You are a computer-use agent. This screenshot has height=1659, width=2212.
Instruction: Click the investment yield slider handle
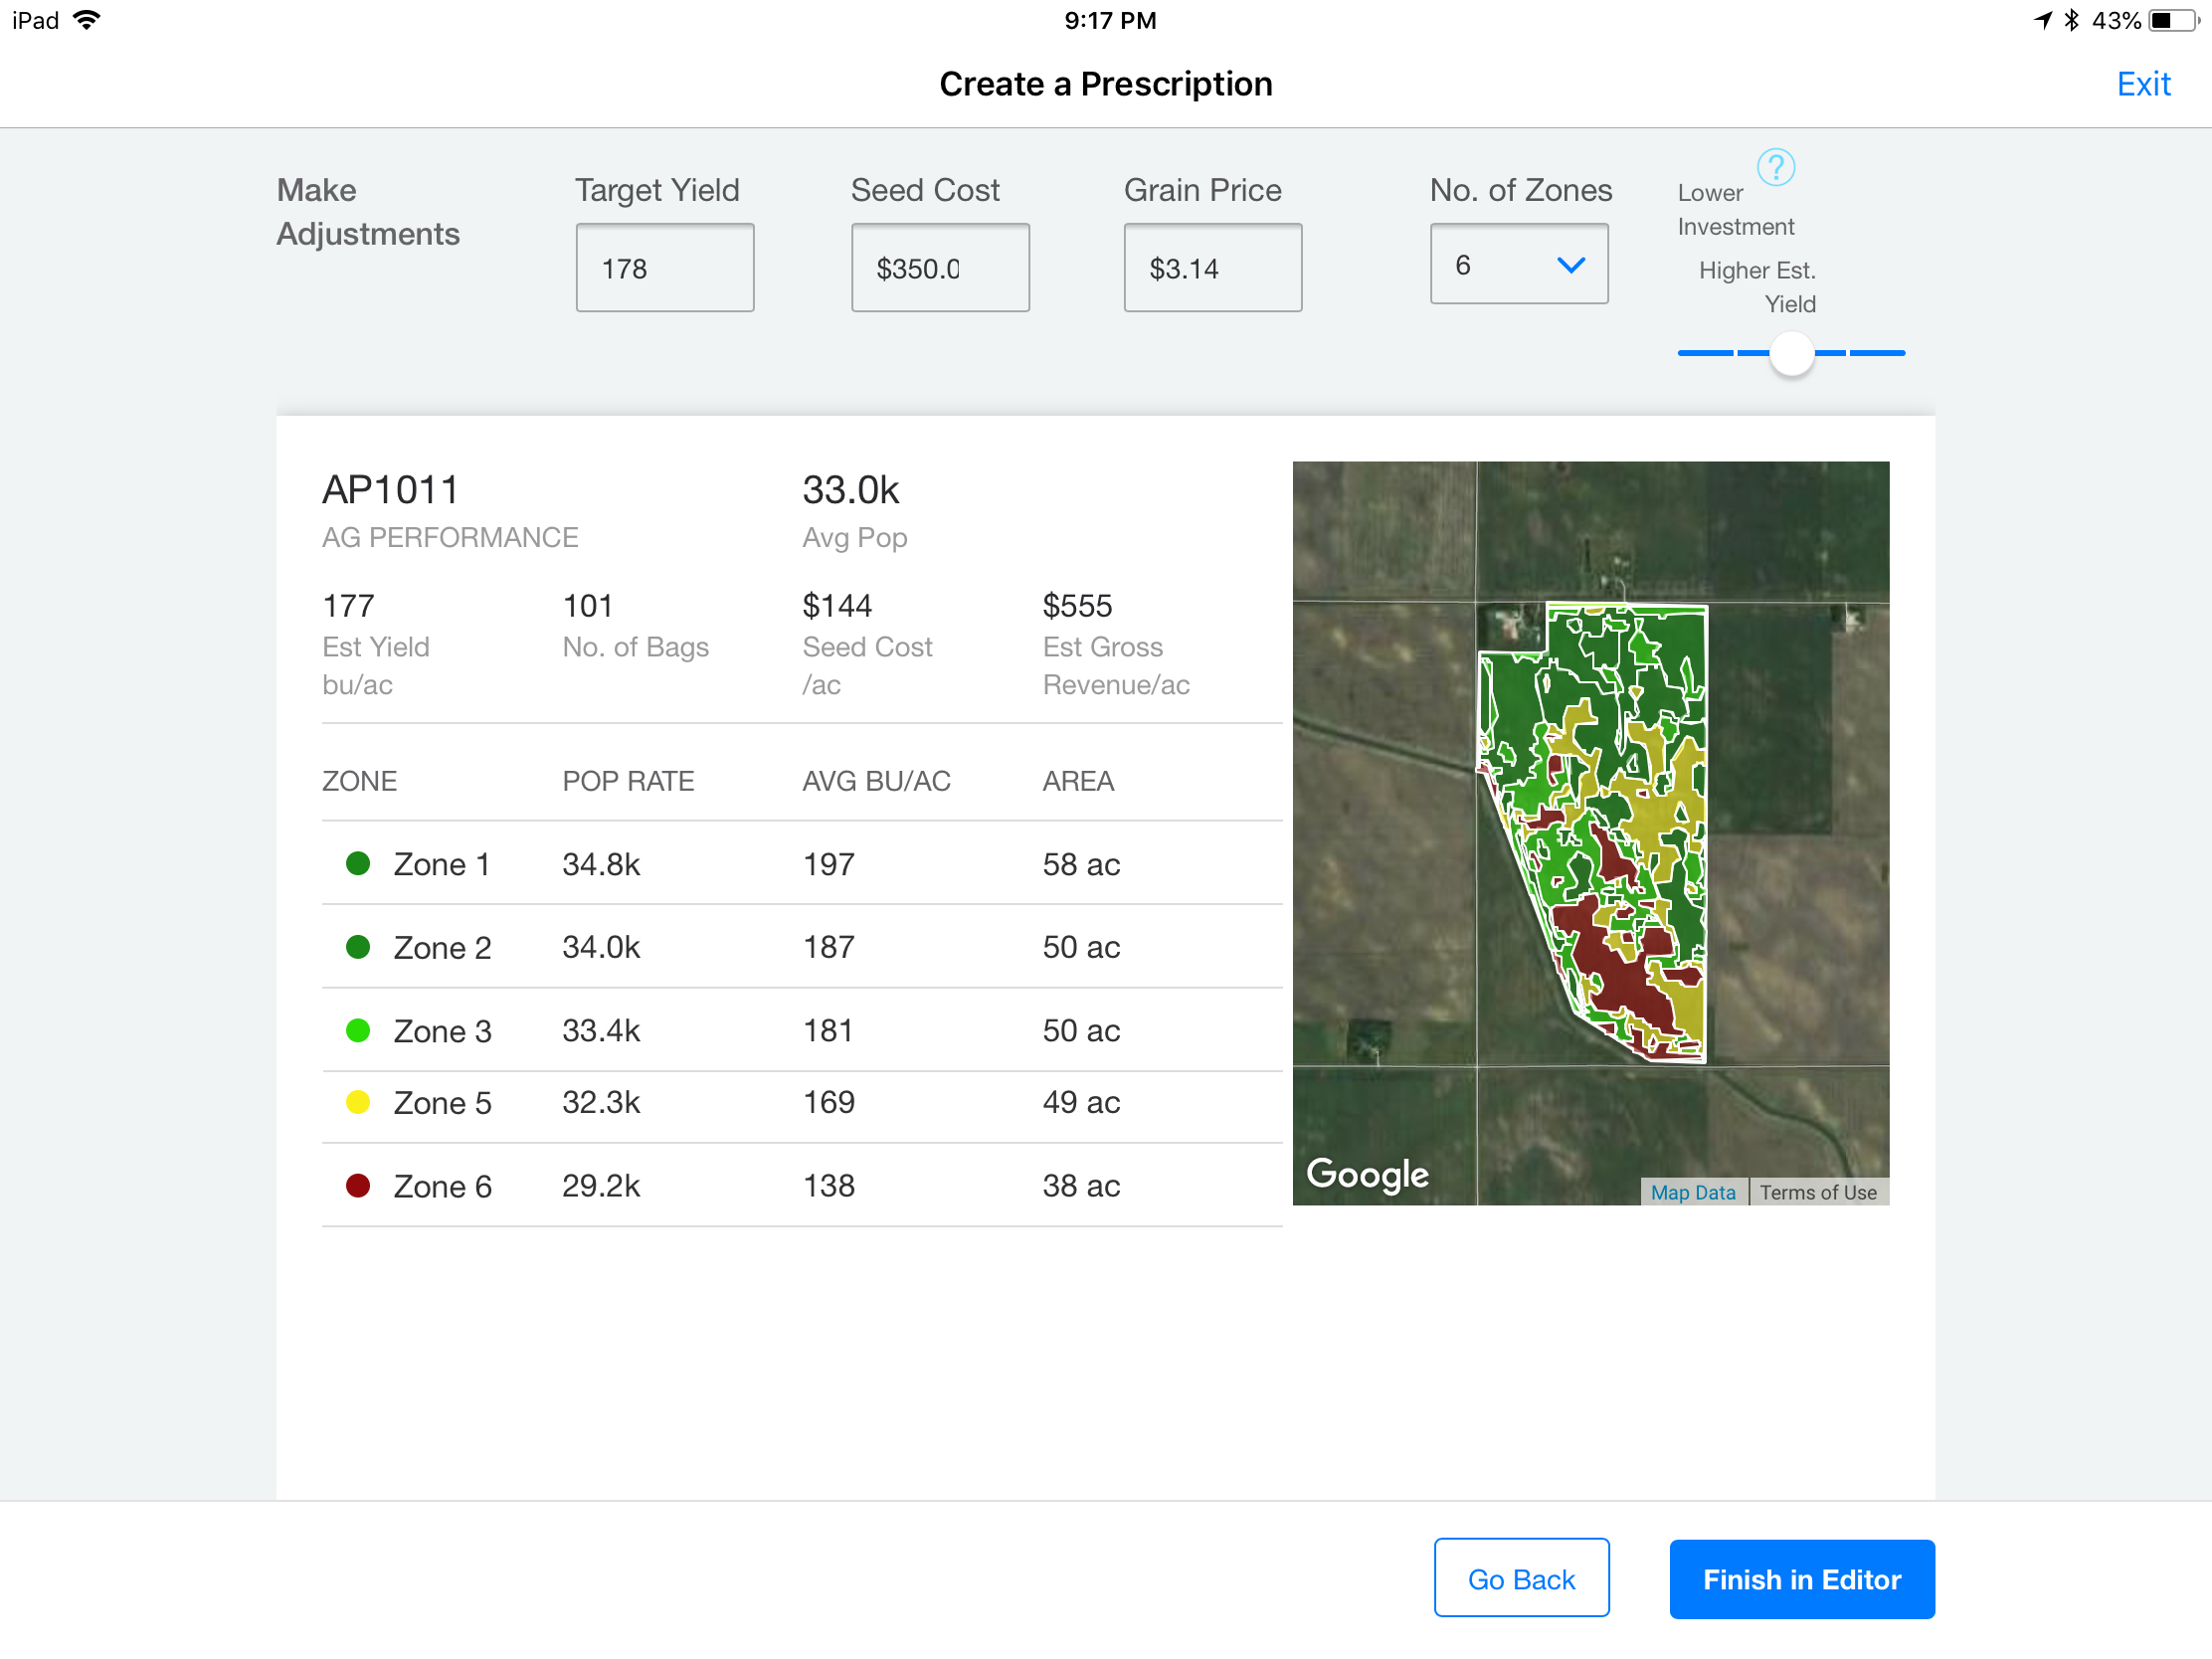pyautogui.click(x=1791, y=353)
